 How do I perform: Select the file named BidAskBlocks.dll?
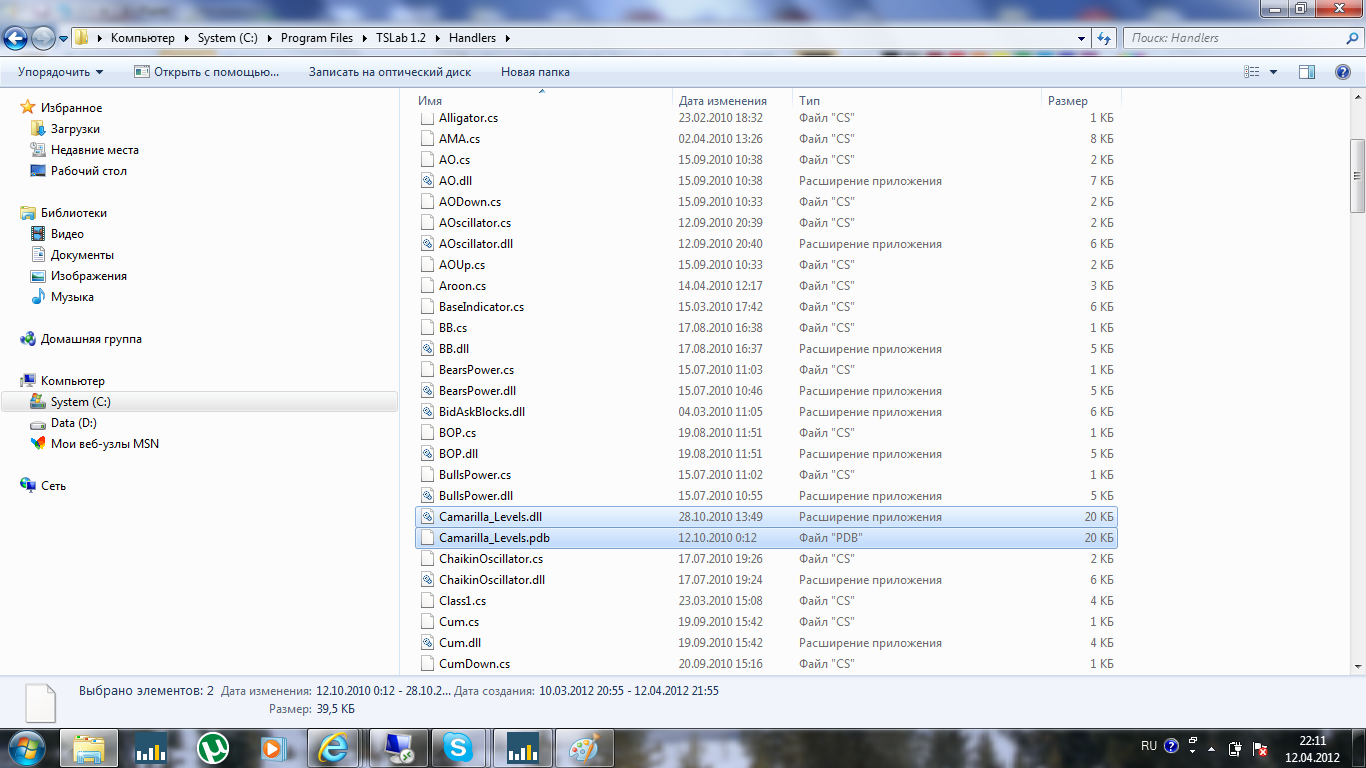pyautogui.click(x=482, y=412)
